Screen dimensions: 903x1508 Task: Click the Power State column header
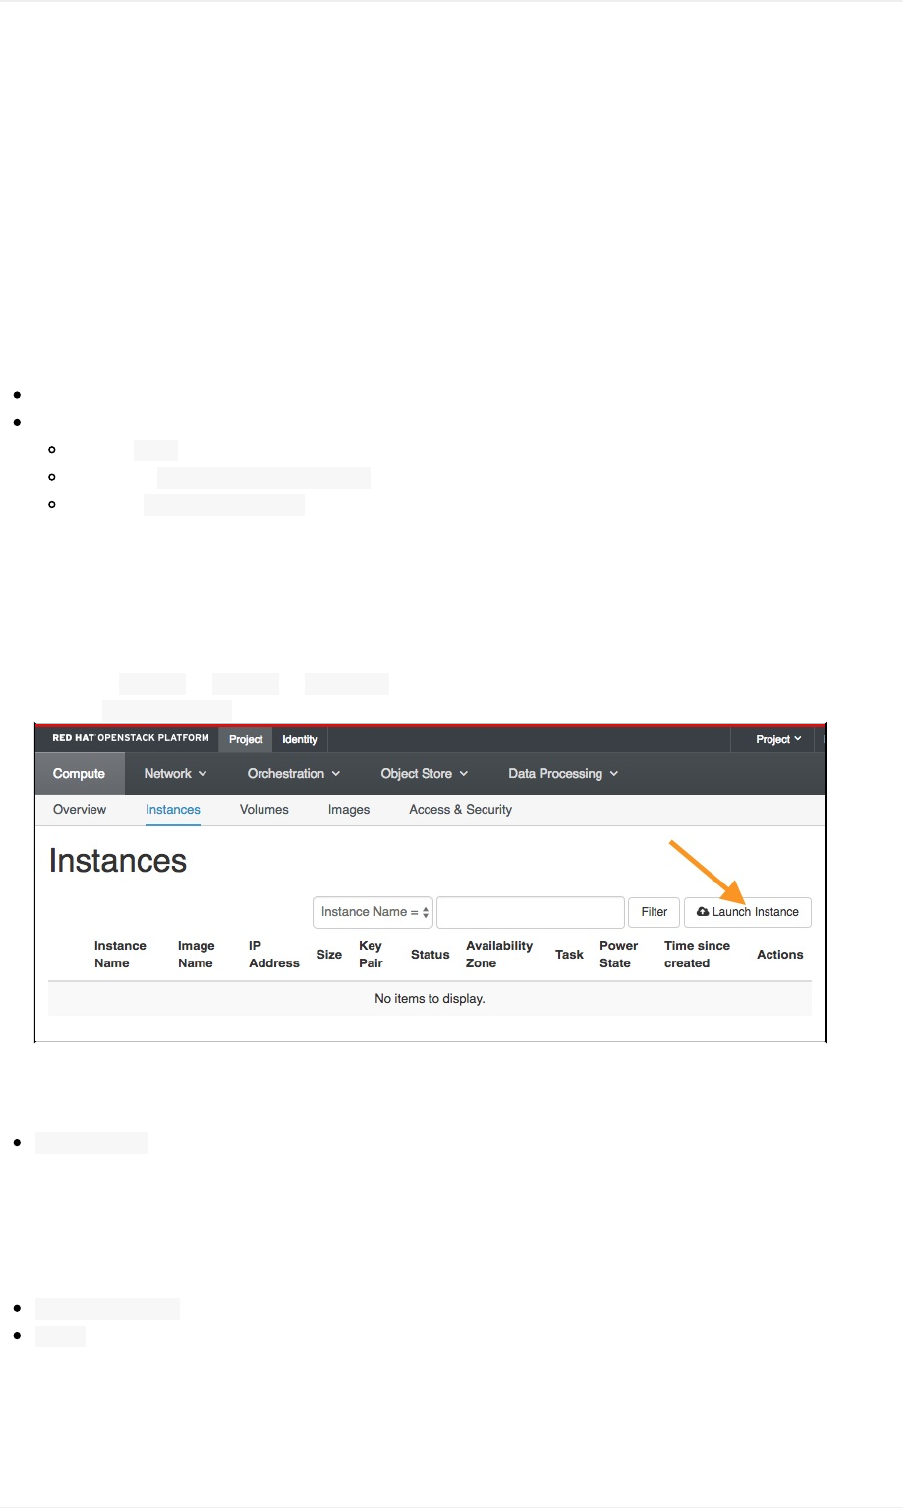[x=618, y=954]
